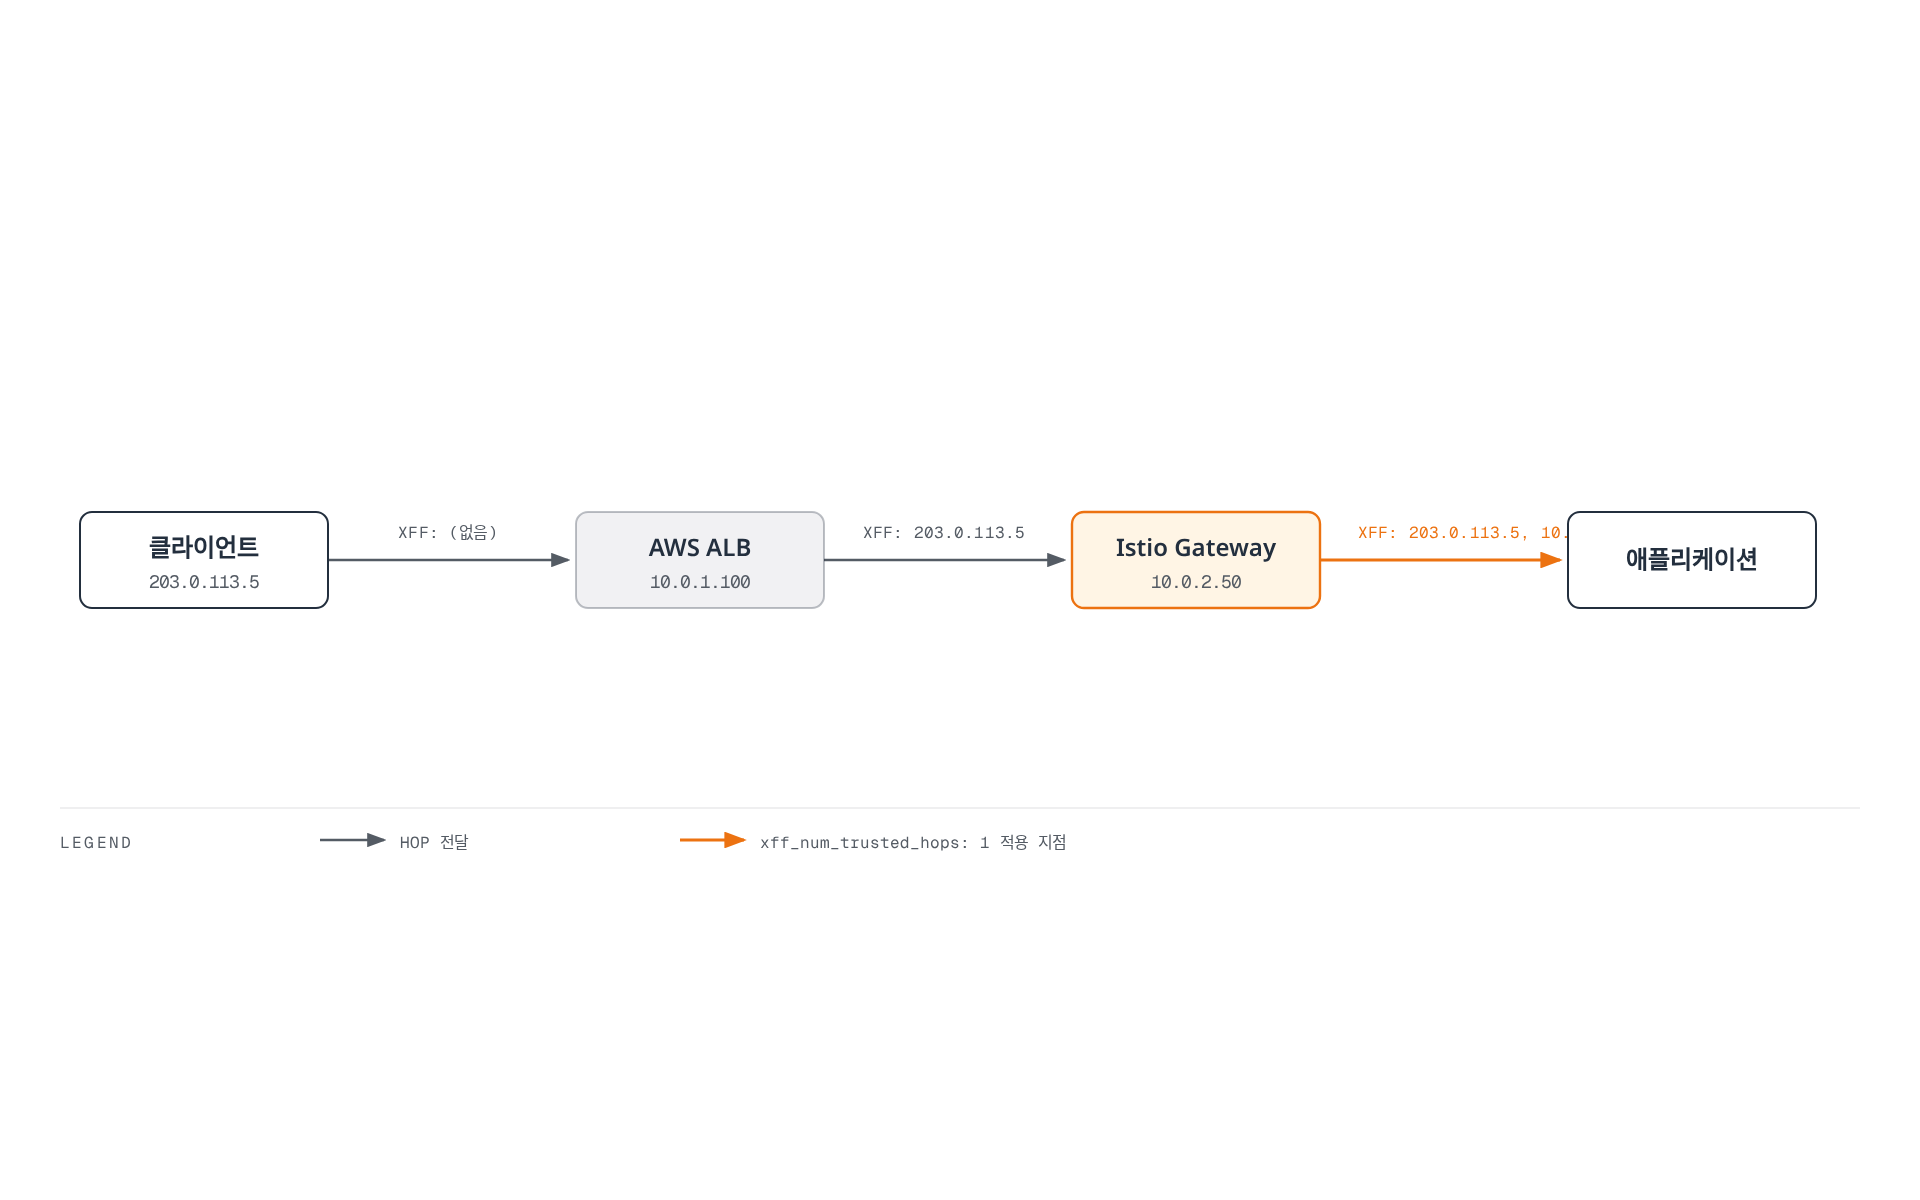
Task: Click the connector line between client and ALB
Action: pos(440,560)
